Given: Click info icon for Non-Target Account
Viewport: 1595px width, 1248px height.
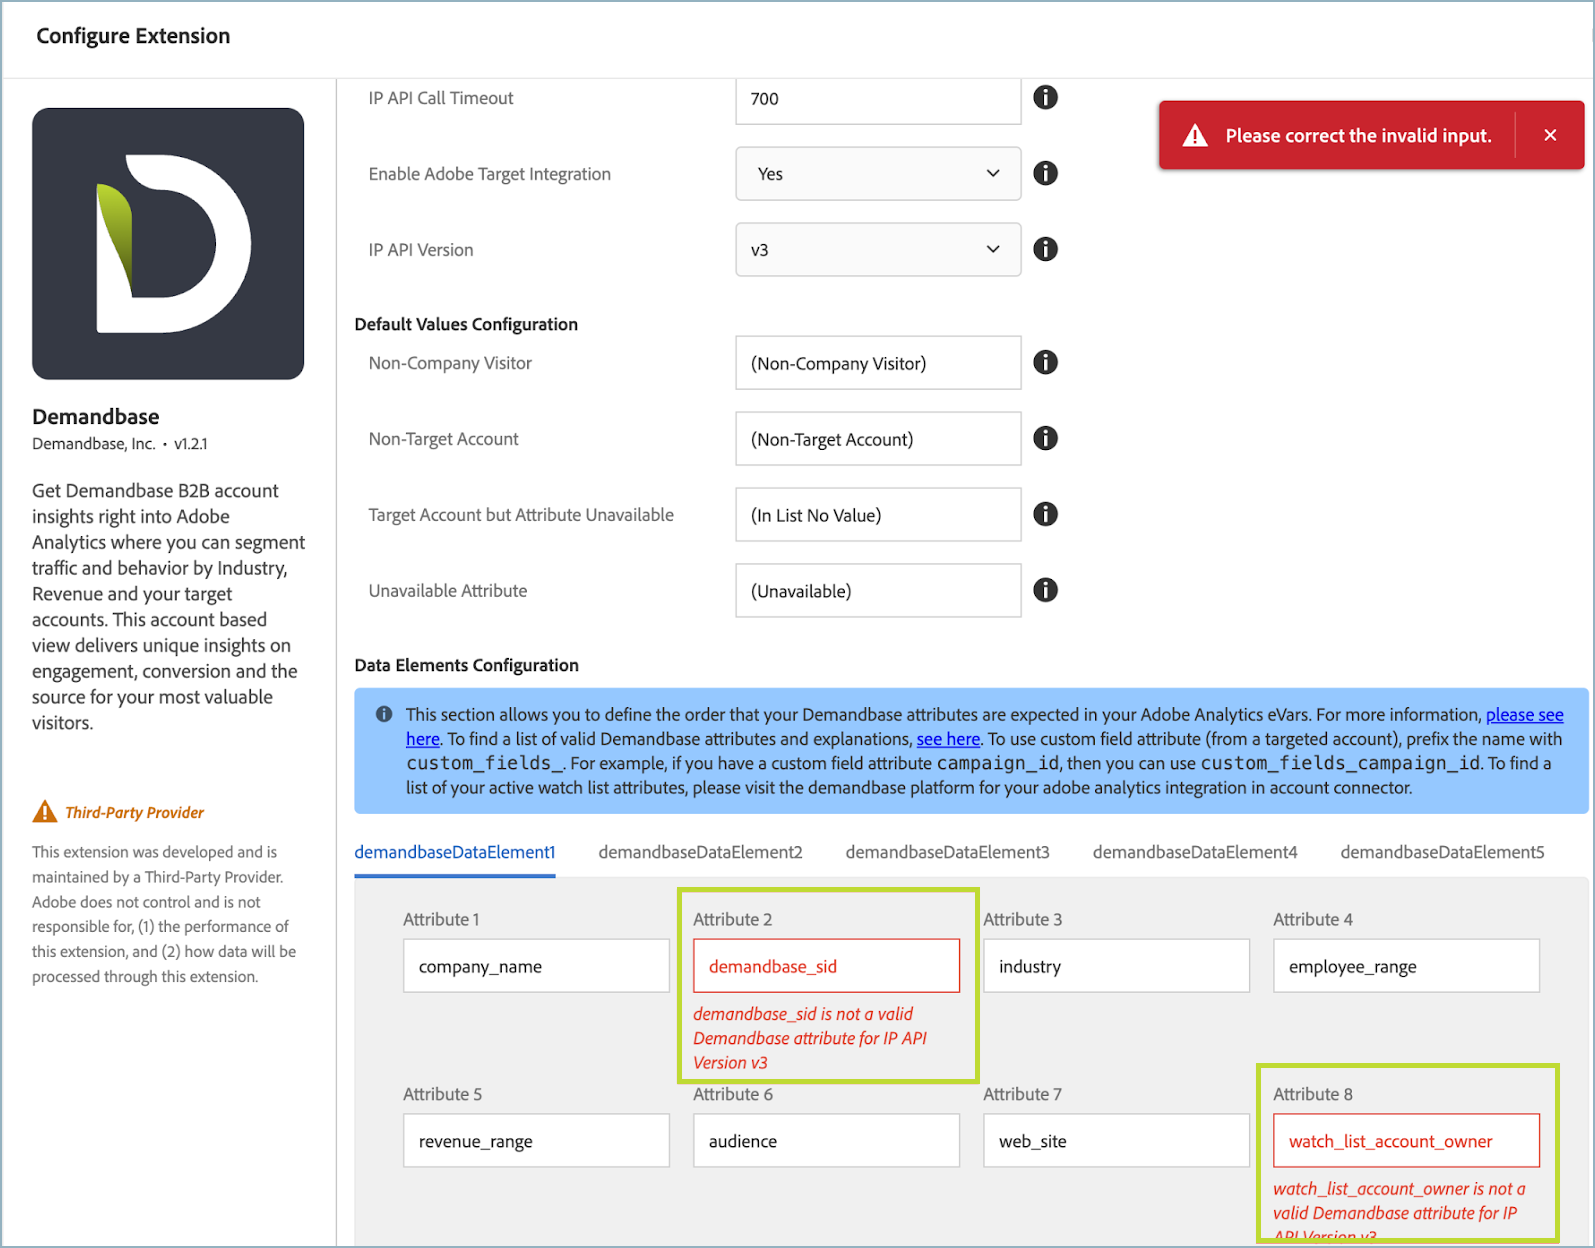Looking at the screenshot, I should 1045,438.
